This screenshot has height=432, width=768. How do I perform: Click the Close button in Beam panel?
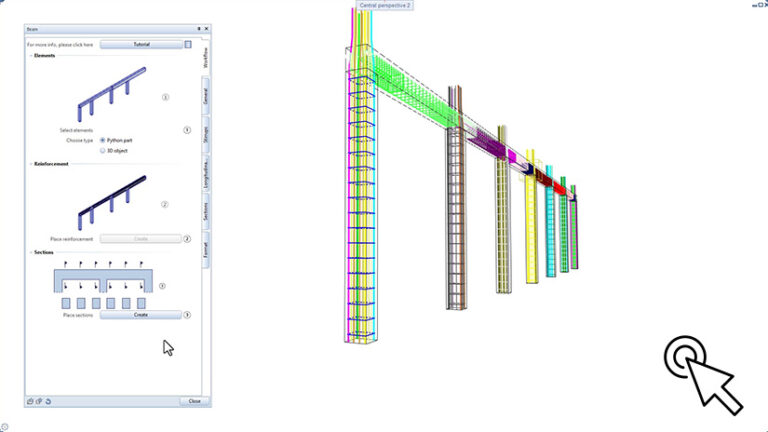[x=194, y=401]
